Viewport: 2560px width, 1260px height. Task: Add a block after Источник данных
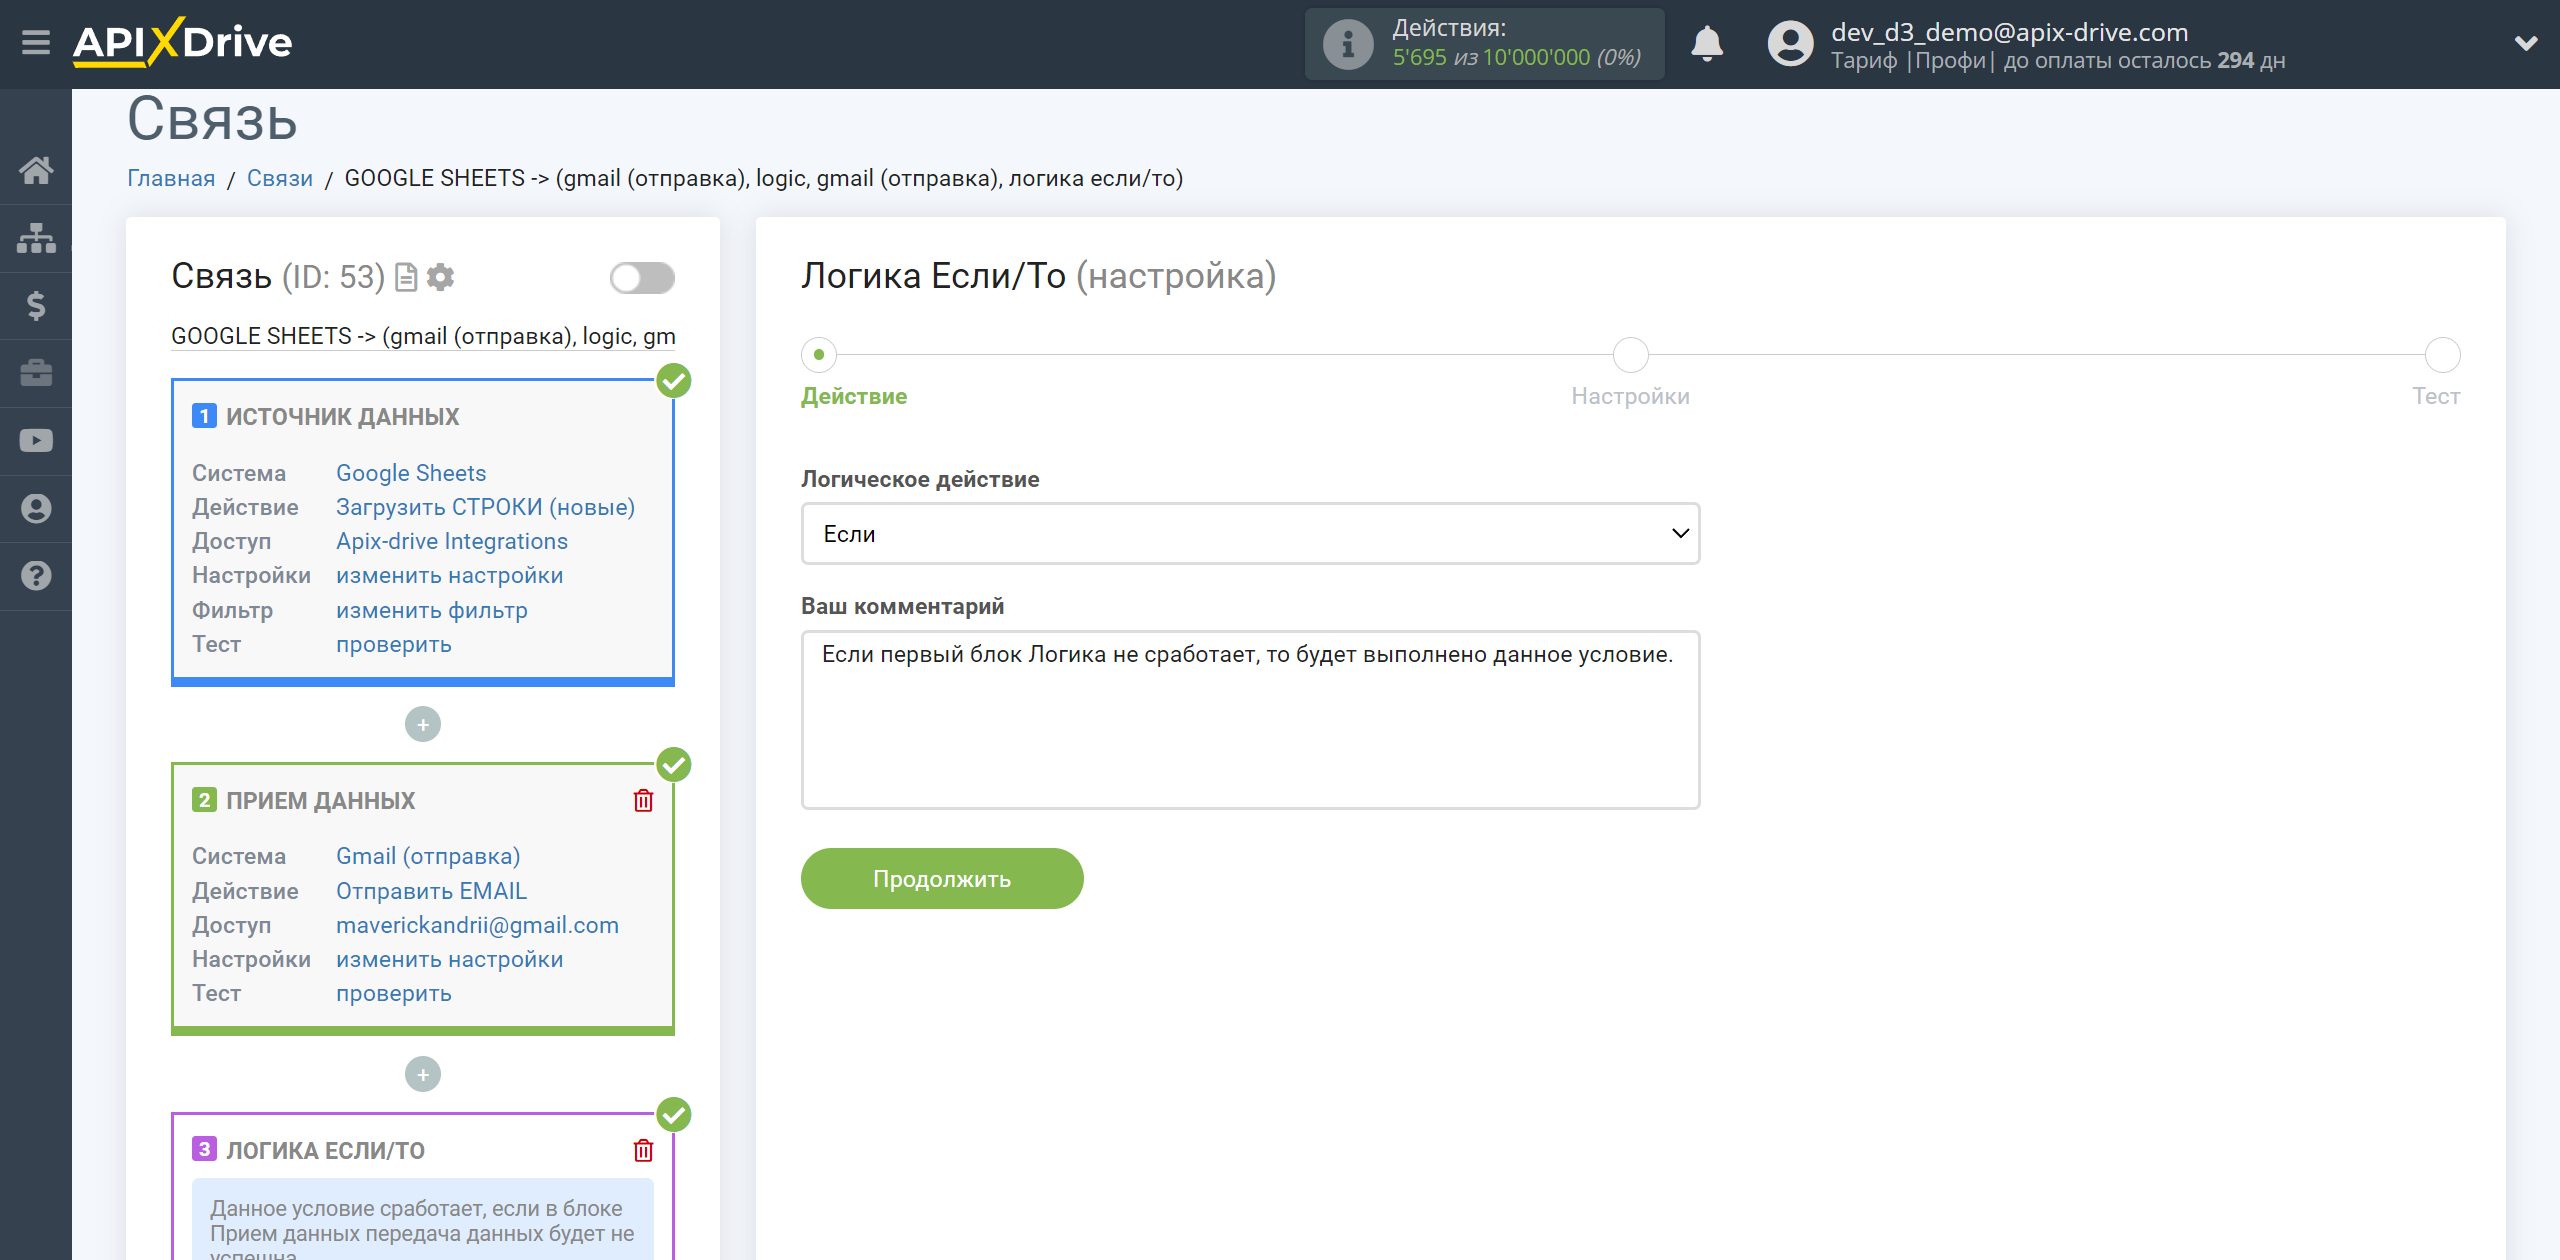tap(423, 724)
